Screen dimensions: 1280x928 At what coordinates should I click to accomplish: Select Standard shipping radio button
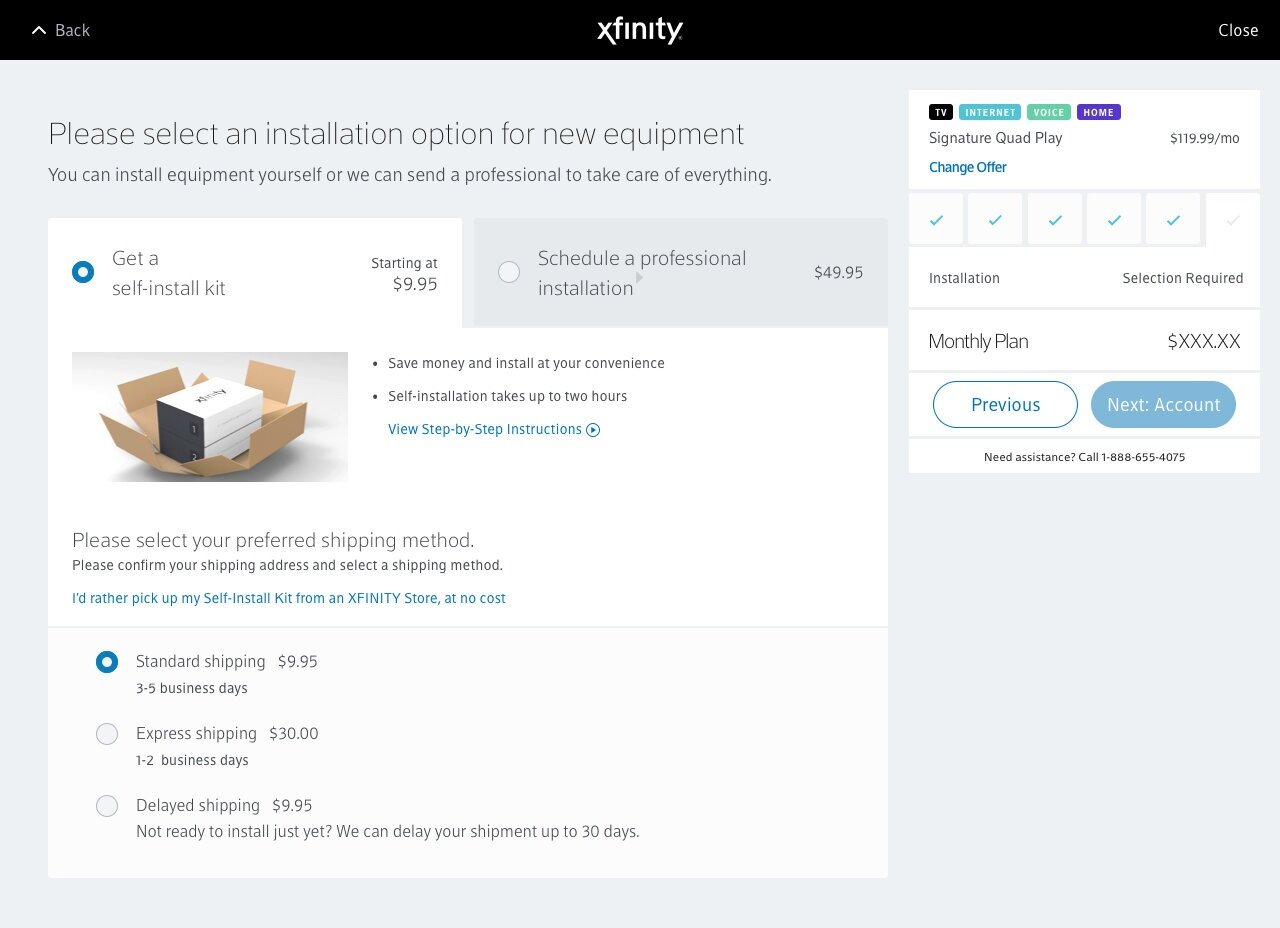107,662
